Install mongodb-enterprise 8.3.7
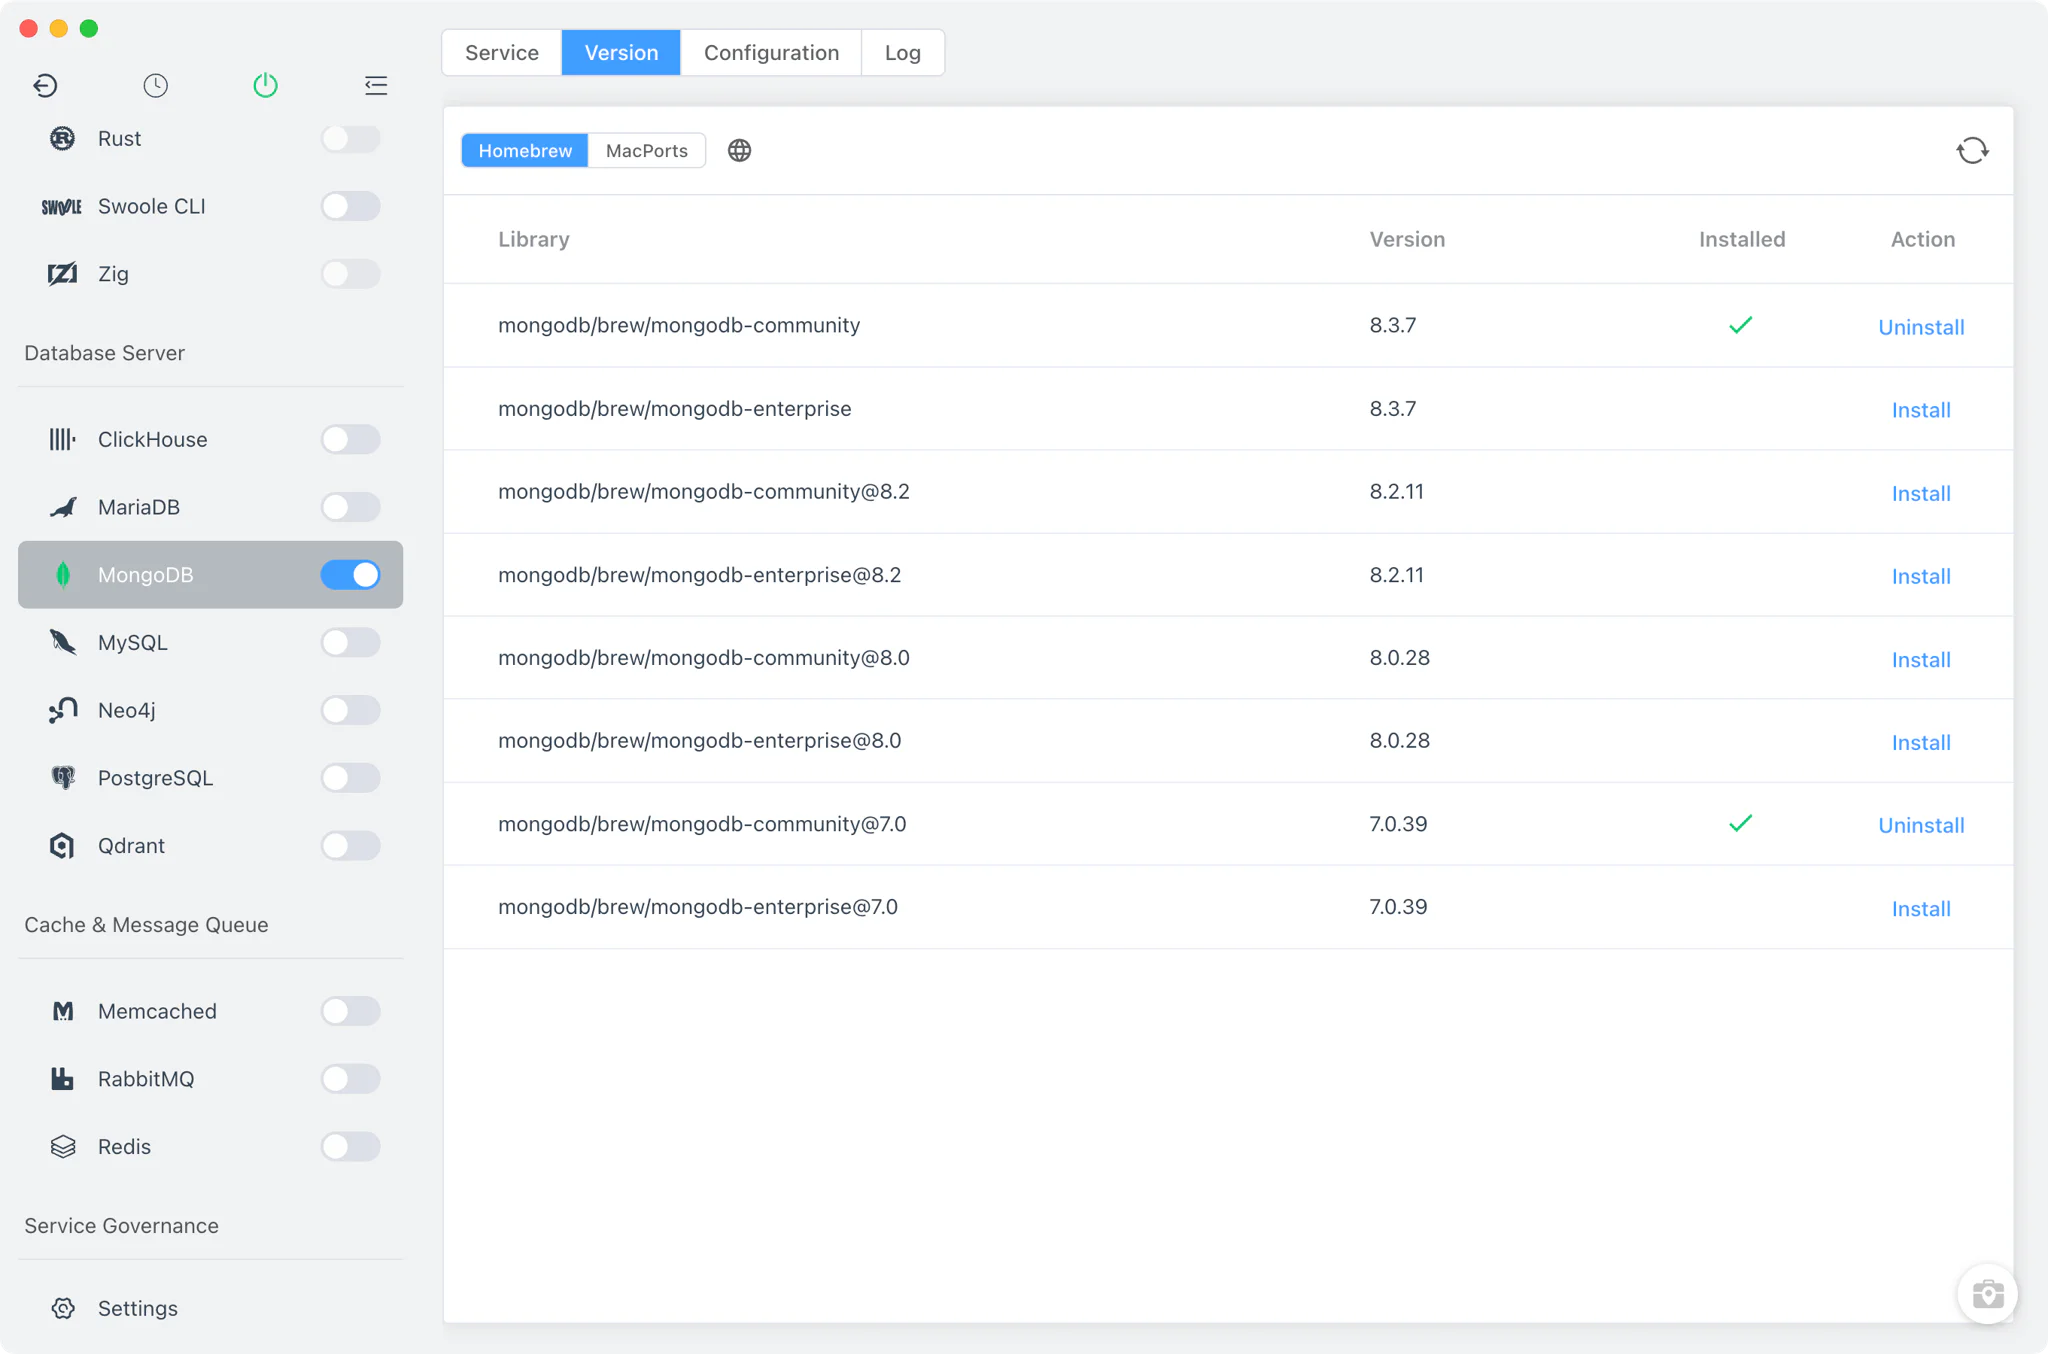 1921,410
